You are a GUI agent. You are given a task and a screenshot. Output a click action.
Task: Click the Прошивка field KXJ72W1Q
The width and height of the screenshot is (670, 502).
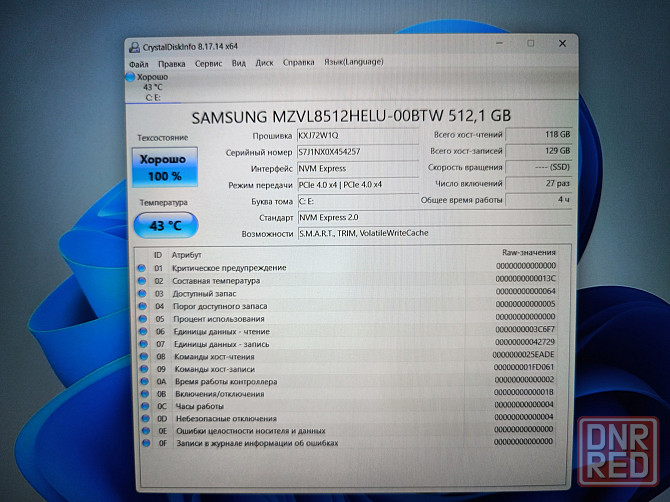[358, 135]
